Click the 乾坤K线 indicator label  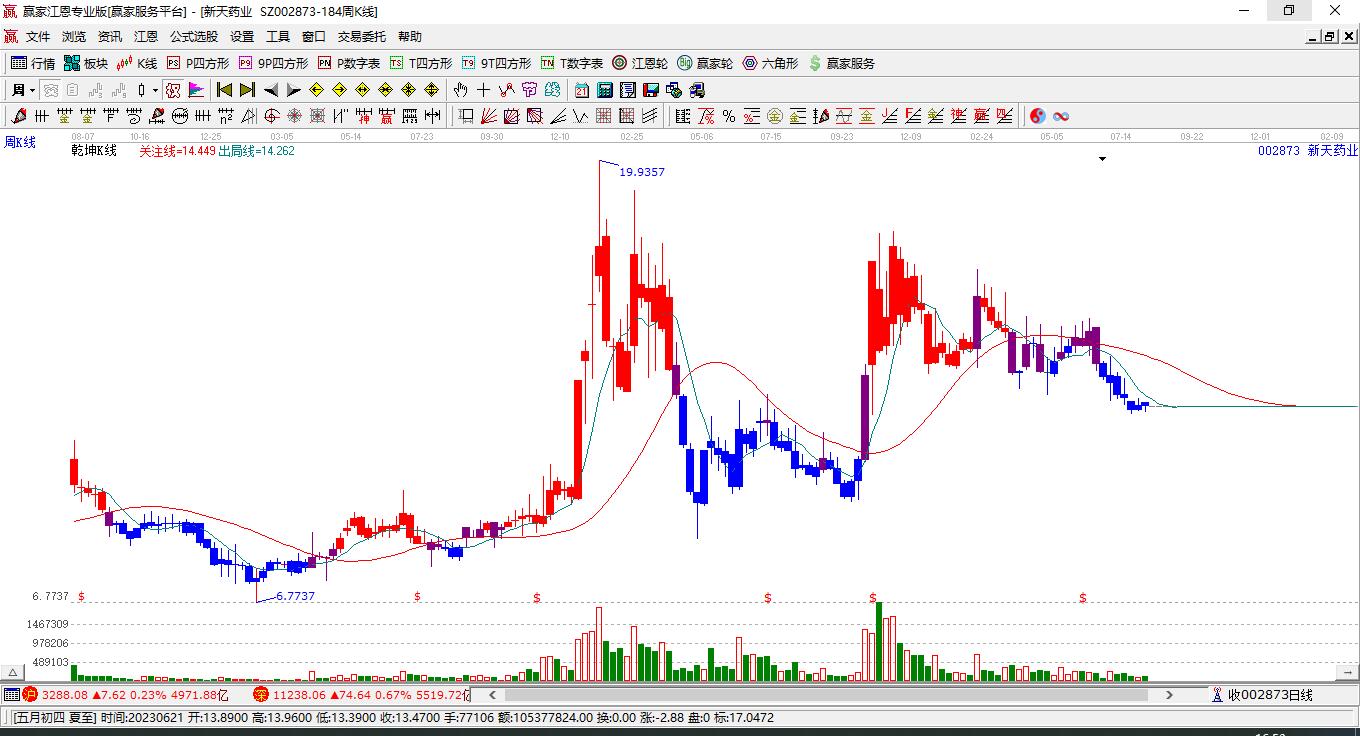point(93,151)
